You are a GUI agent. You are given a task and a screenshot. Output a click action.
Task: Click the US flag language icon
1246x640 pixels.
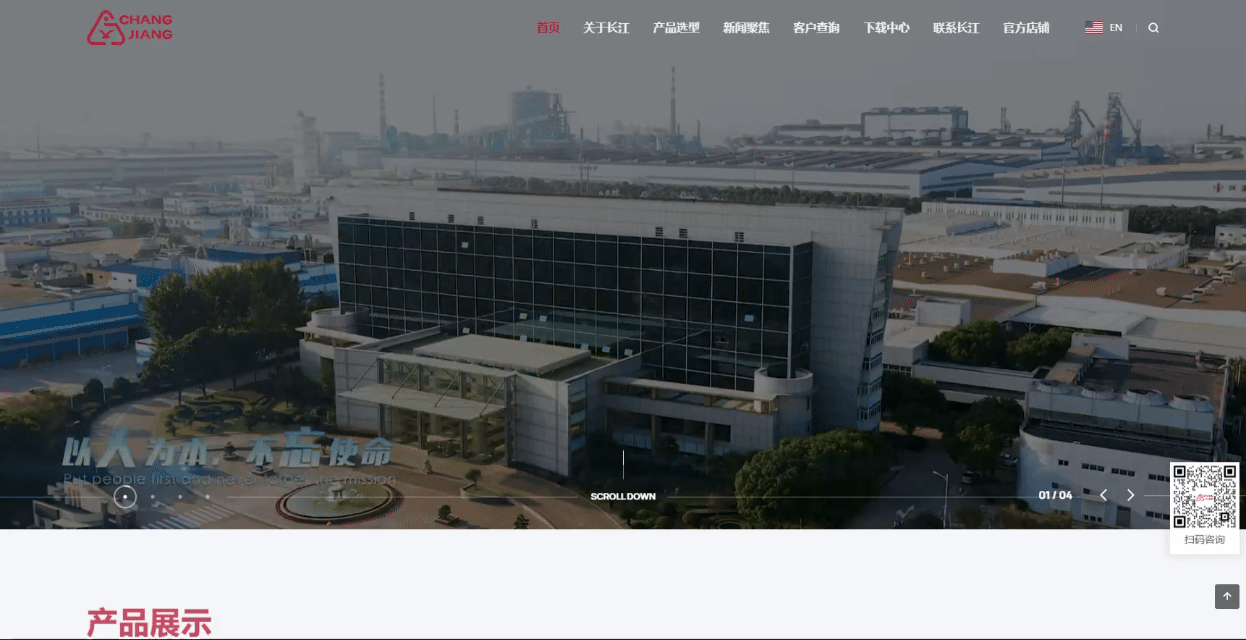point(1093,28)
